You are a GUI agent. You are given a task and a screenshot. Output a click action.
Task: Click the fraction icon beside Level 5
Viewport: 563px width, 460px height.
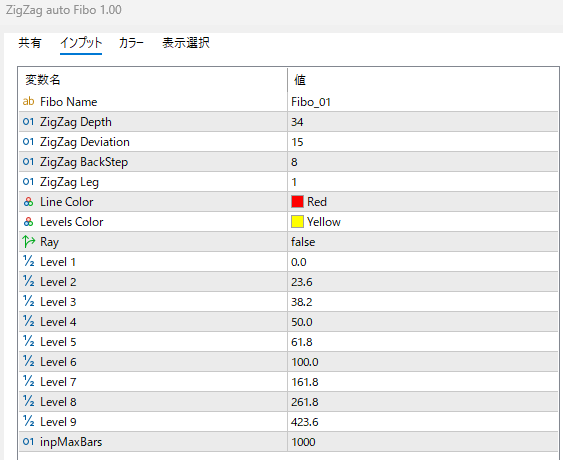[x=28, y=341]
